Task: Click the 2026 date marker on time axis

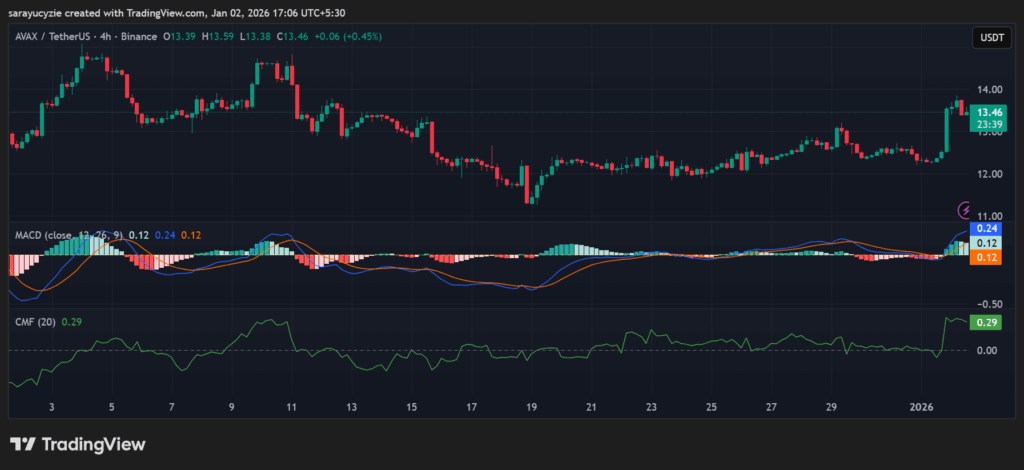Action: (921, 407)
